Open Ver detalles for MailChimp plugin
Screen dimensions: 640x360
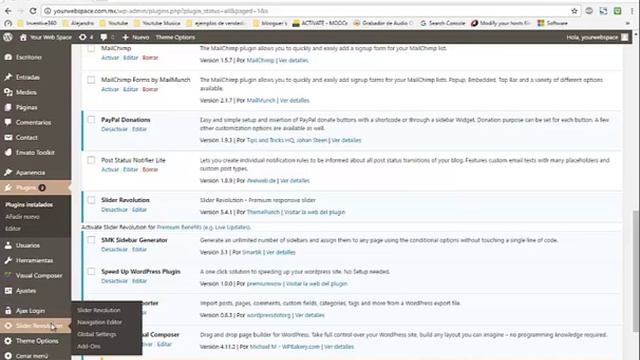point(293,60)
